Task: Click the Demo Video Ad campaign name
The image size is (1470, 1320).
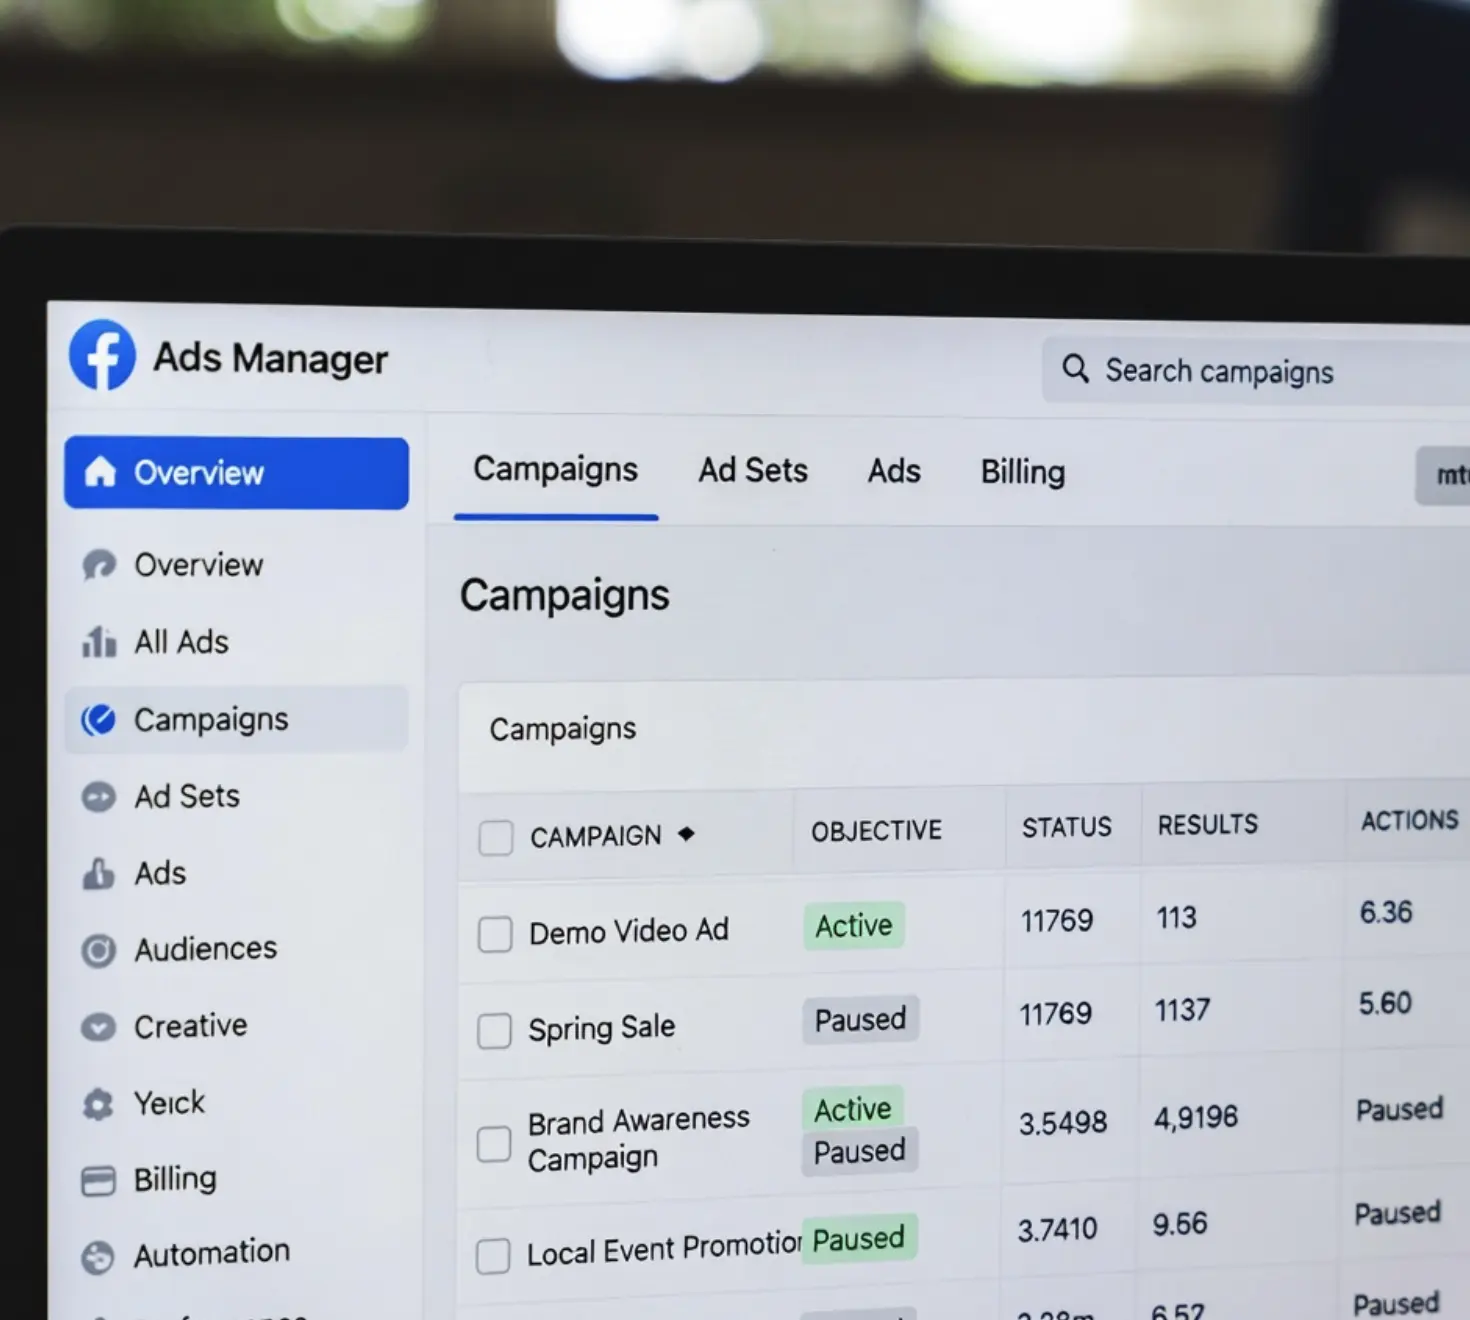Action: coord(628,931)
